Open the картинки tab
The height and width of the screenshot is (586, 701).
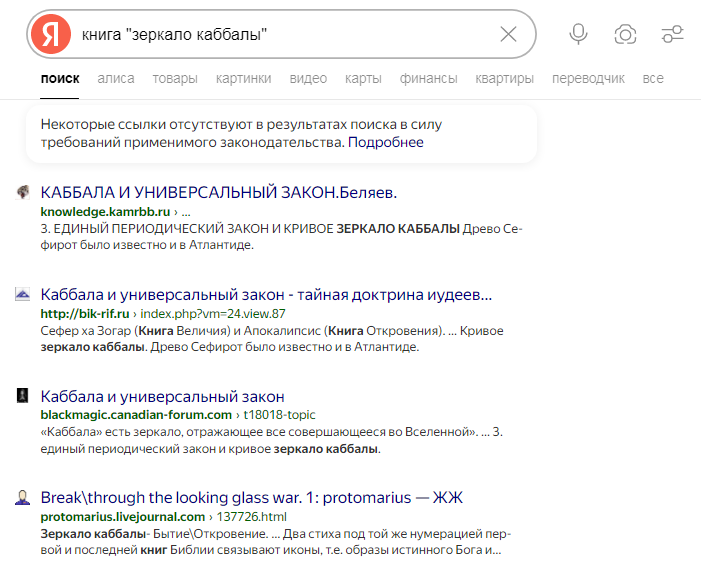pyautogui.click(x=244, y=79)
